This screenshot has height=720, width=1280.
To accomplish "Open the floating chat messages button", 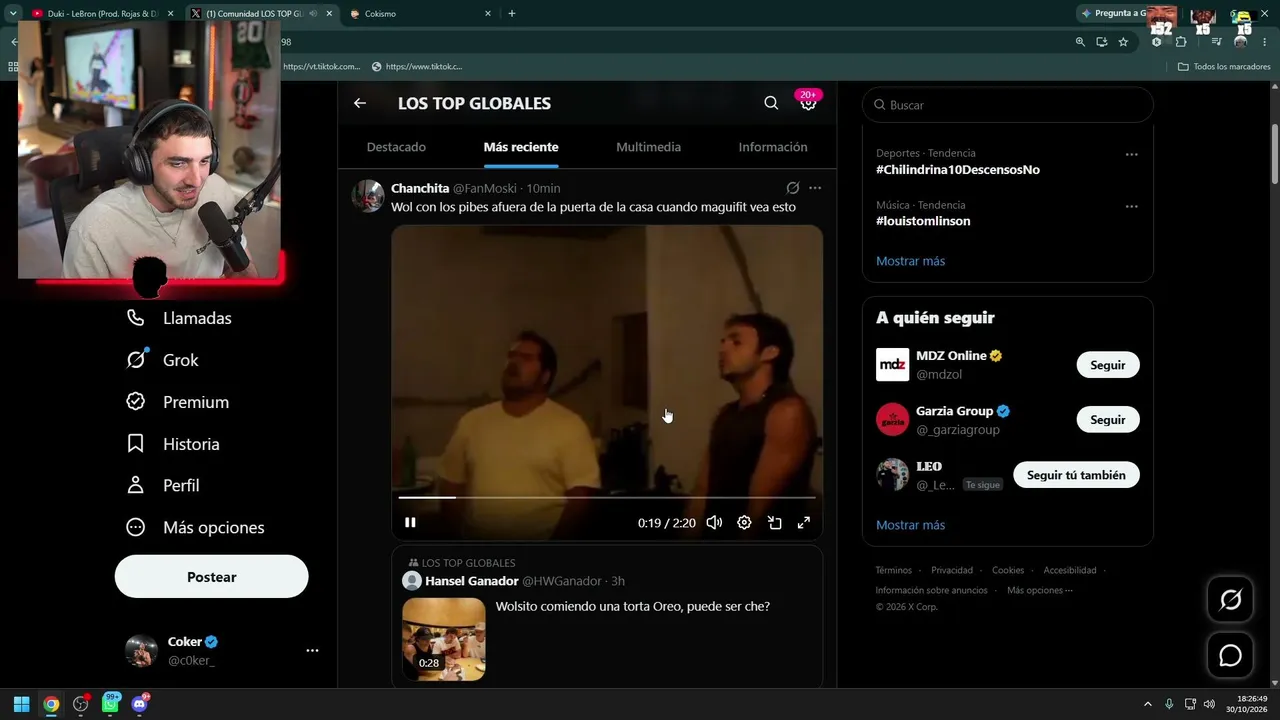I will 1230,656.
